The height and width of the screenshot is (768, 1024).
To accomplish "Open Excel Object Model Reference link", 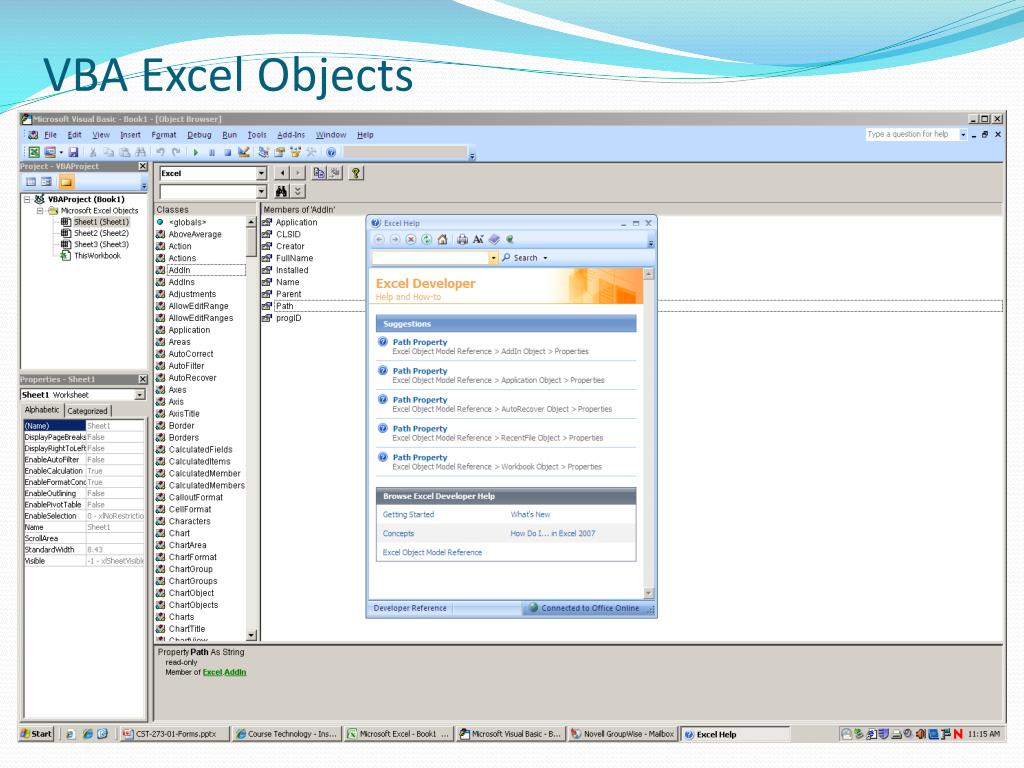I will (432, 552).
